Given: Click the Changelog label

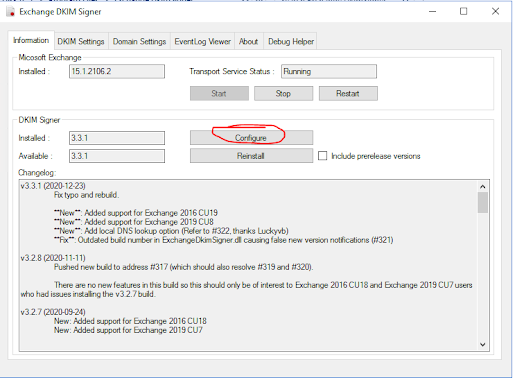Looking at the screenshot, I should pyautogui.click(x=37, y=172).
